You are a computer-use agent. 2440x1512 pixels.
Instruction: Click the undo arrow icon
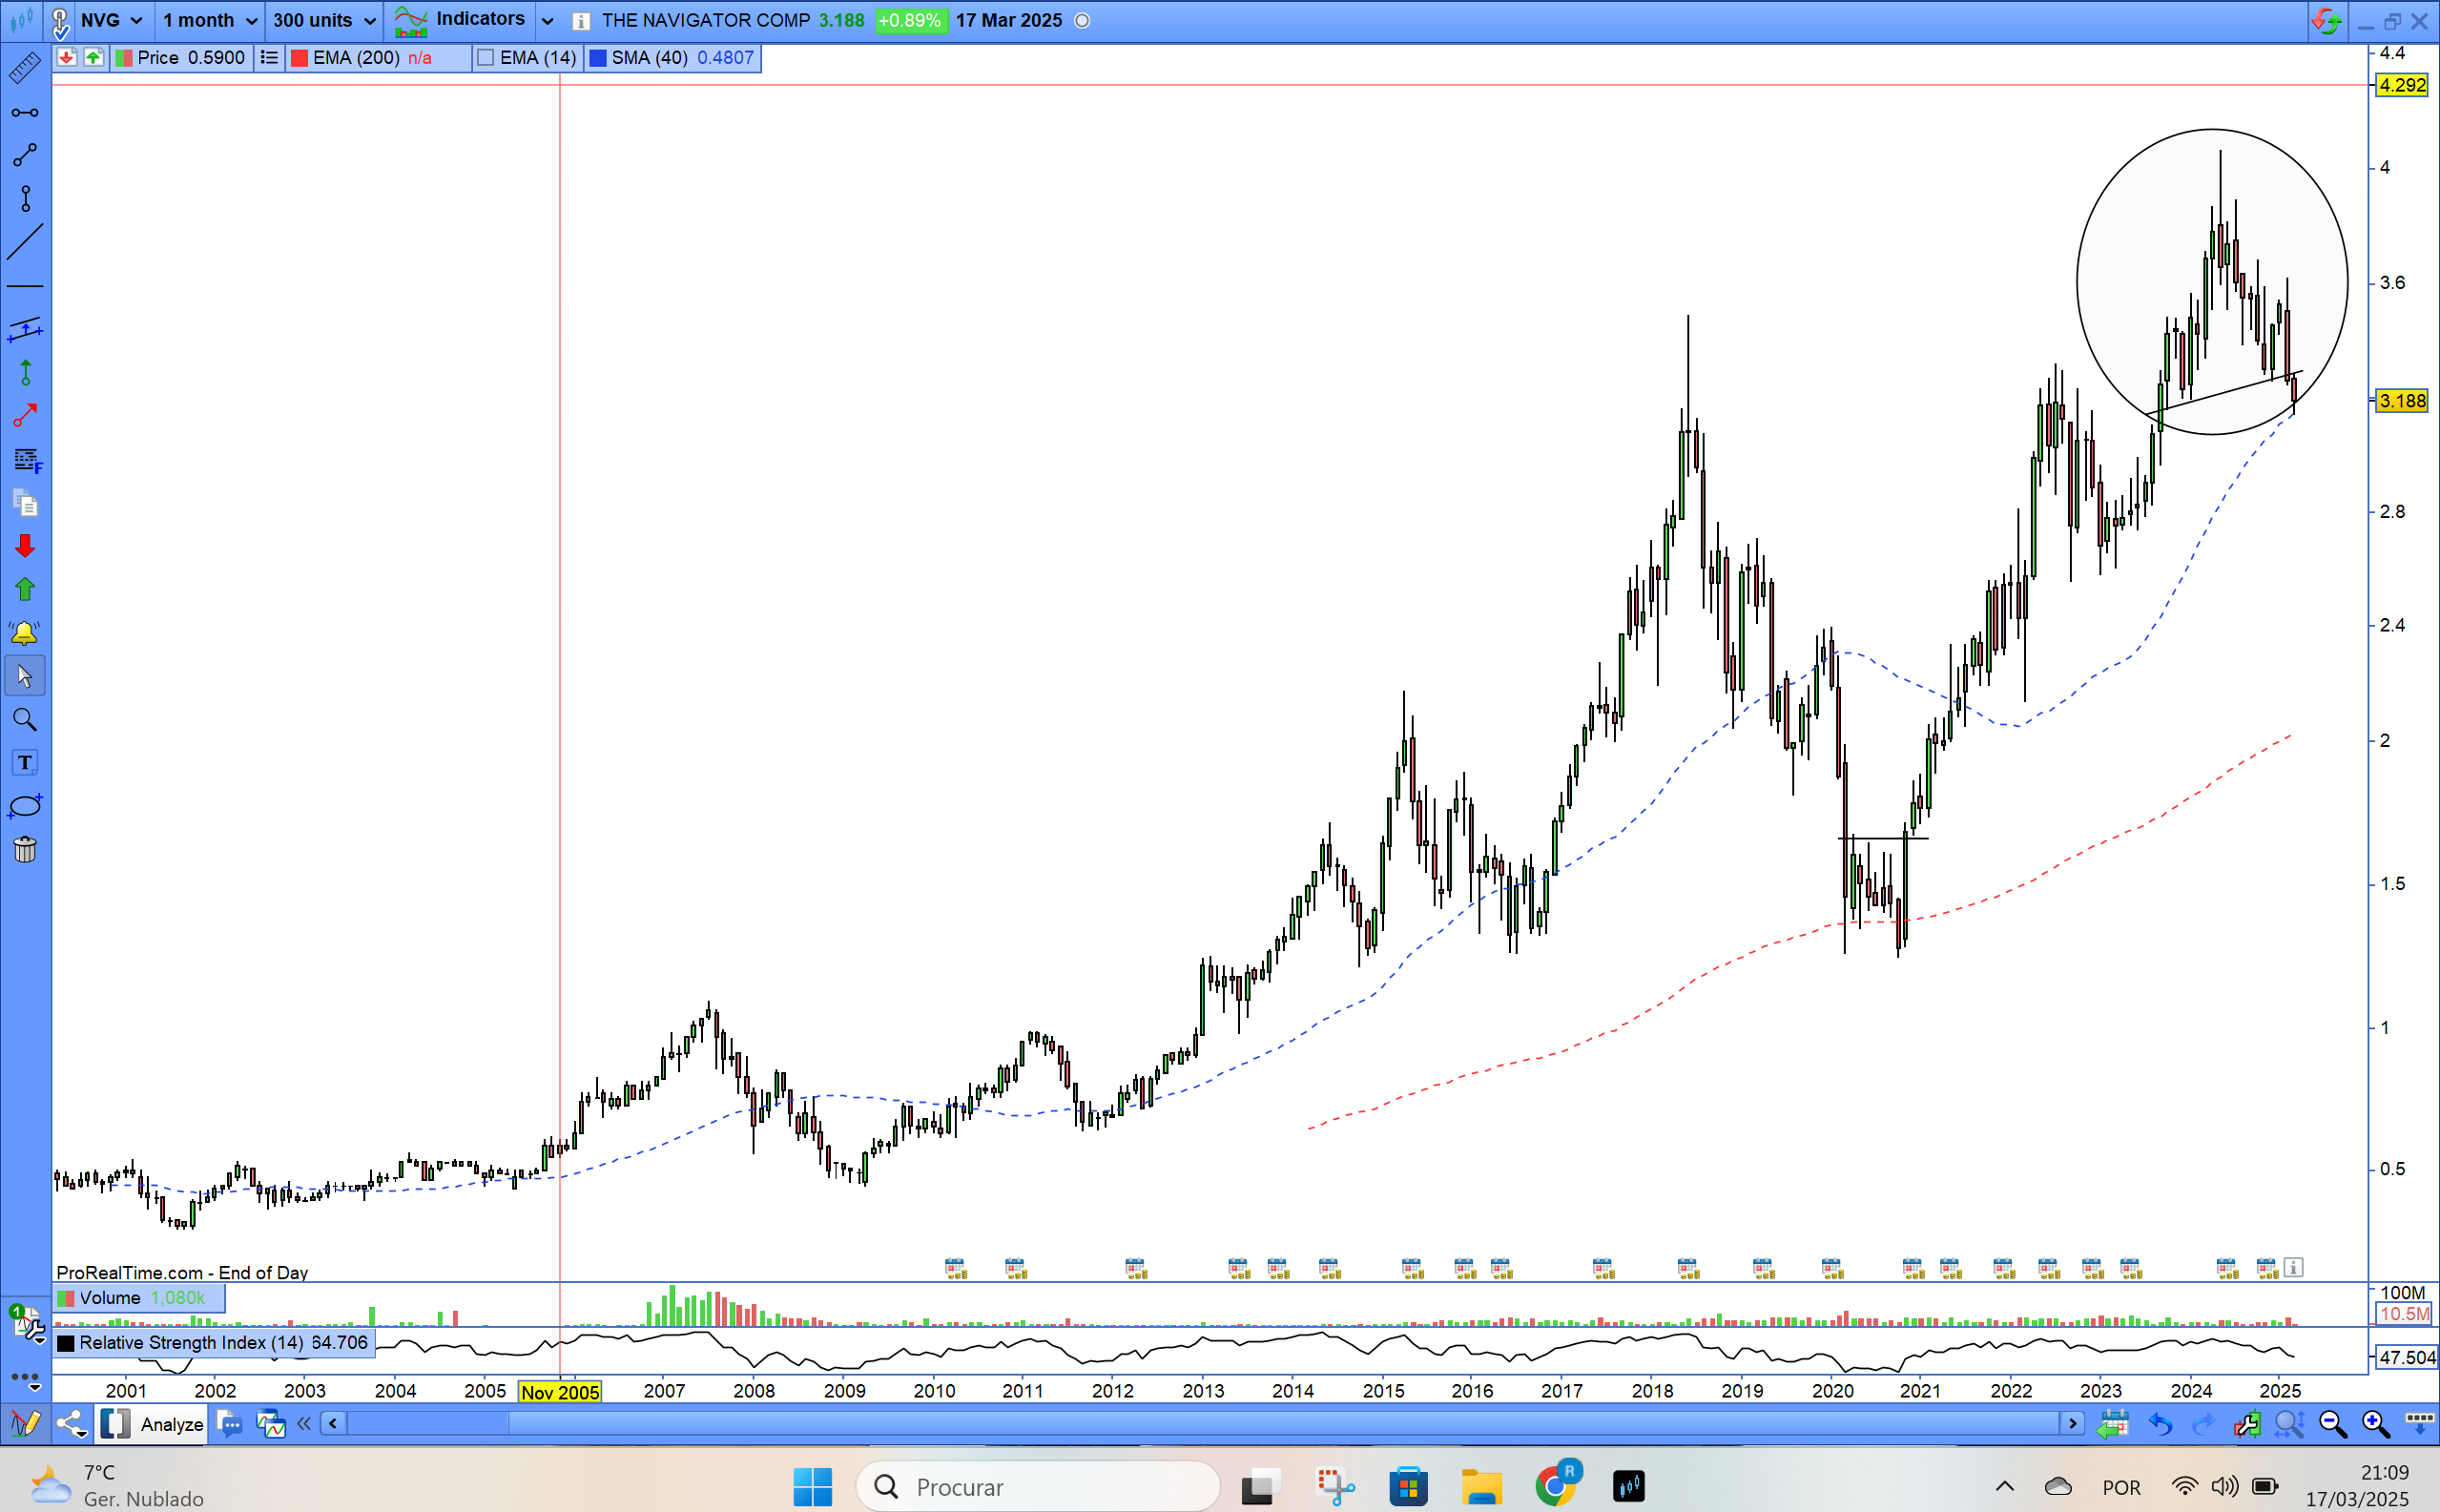tap(2160, 1424)
